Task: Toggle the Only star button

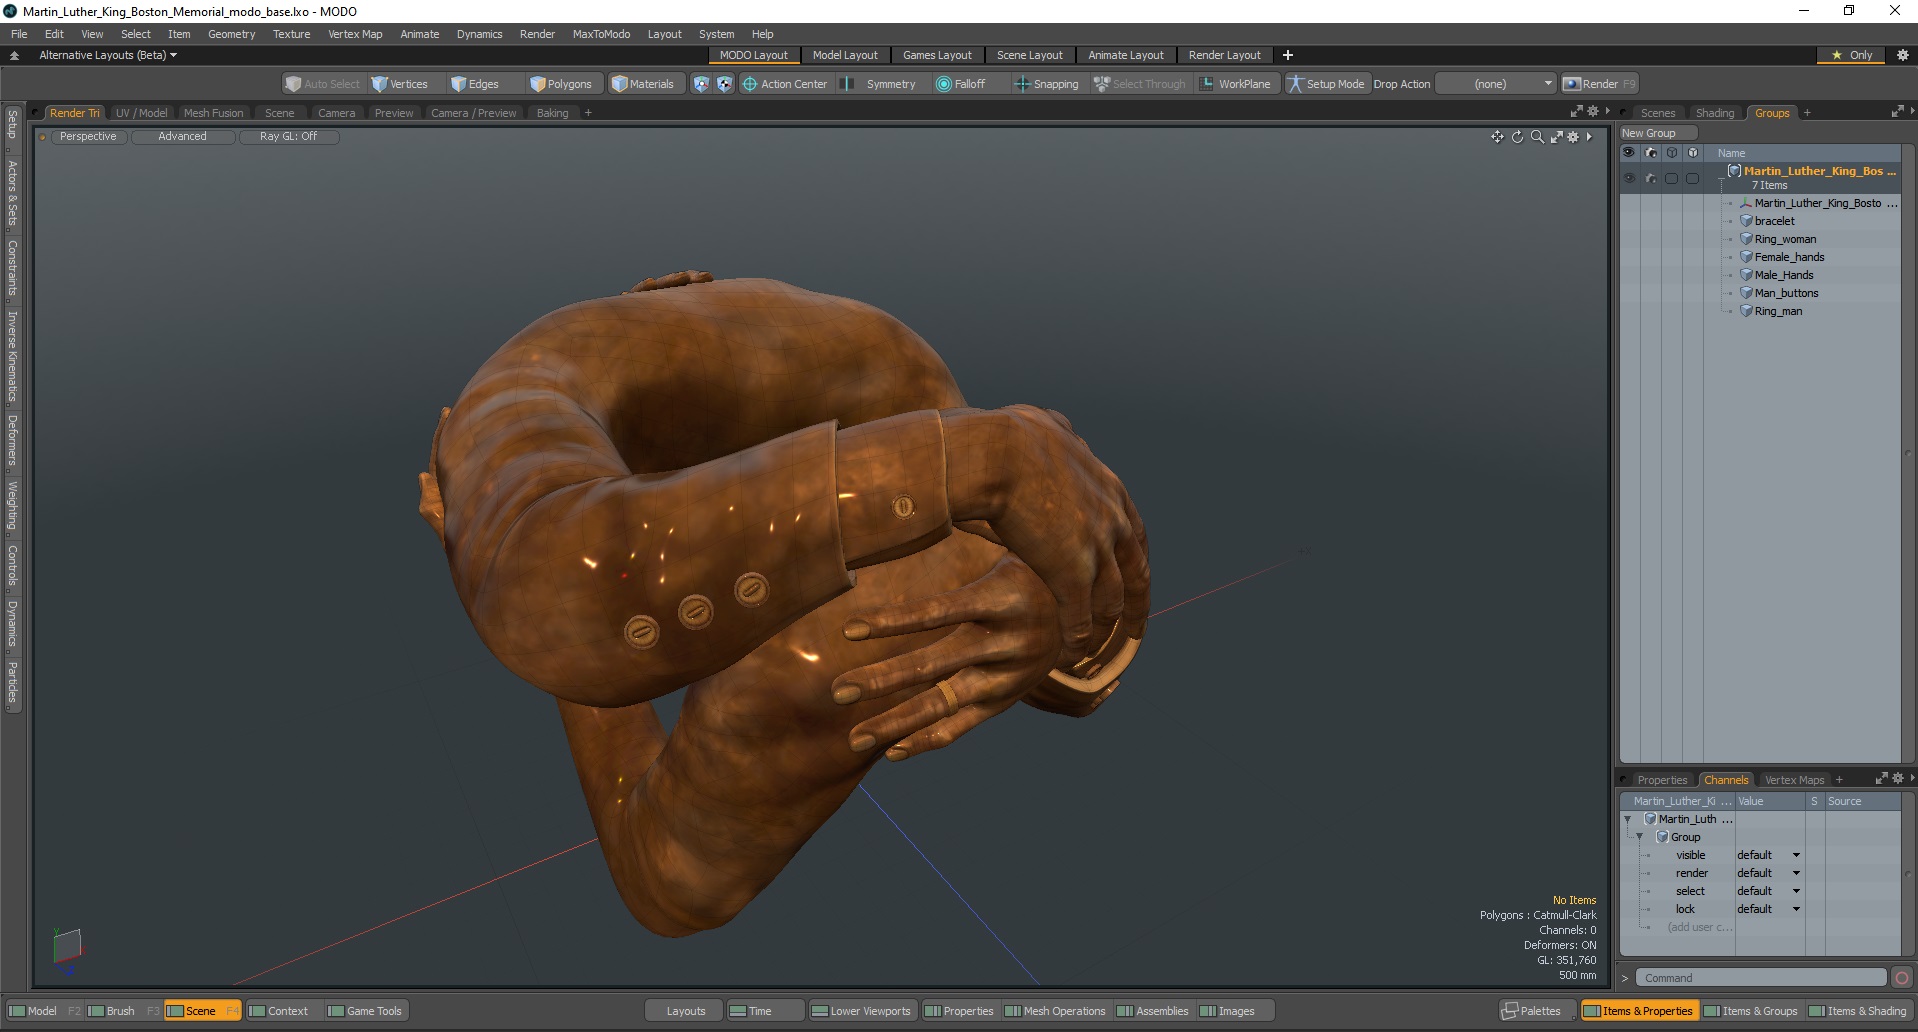Action: pyautogui.click(x=1851, y=55)
